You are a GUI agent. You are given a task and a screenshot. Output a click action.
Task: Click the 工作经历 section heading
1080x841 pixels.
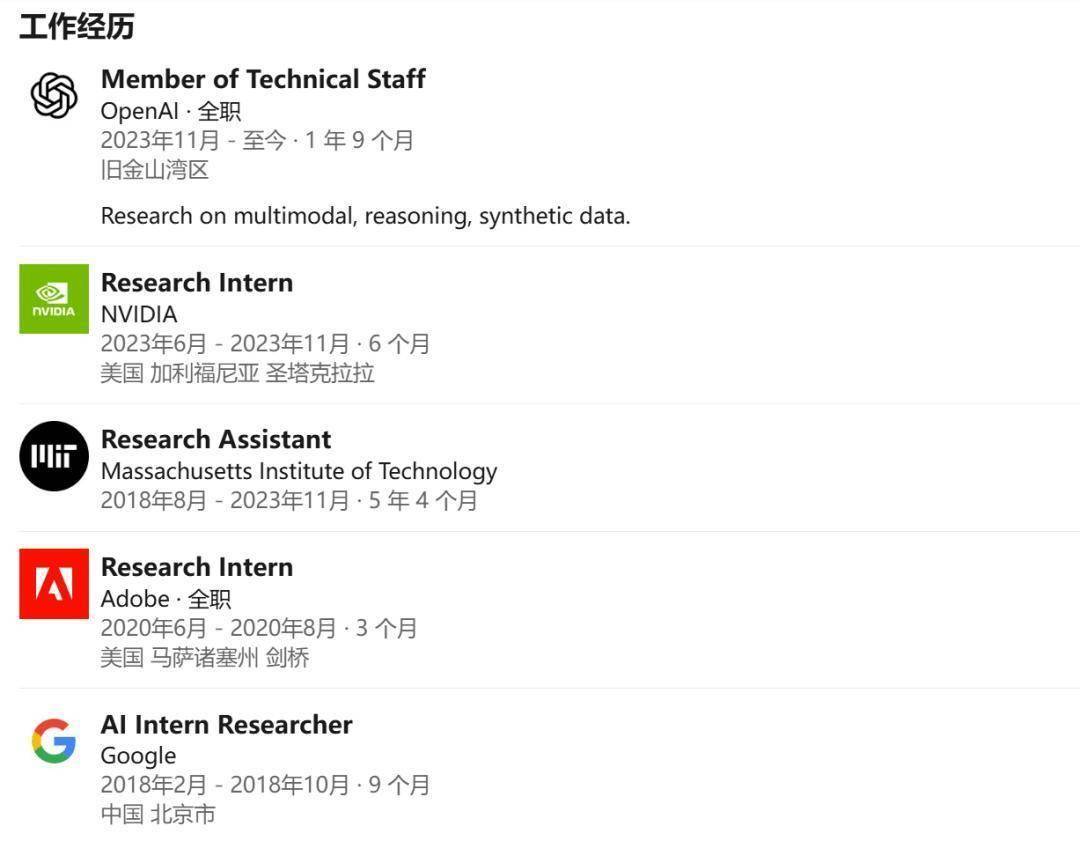point(76,26)
